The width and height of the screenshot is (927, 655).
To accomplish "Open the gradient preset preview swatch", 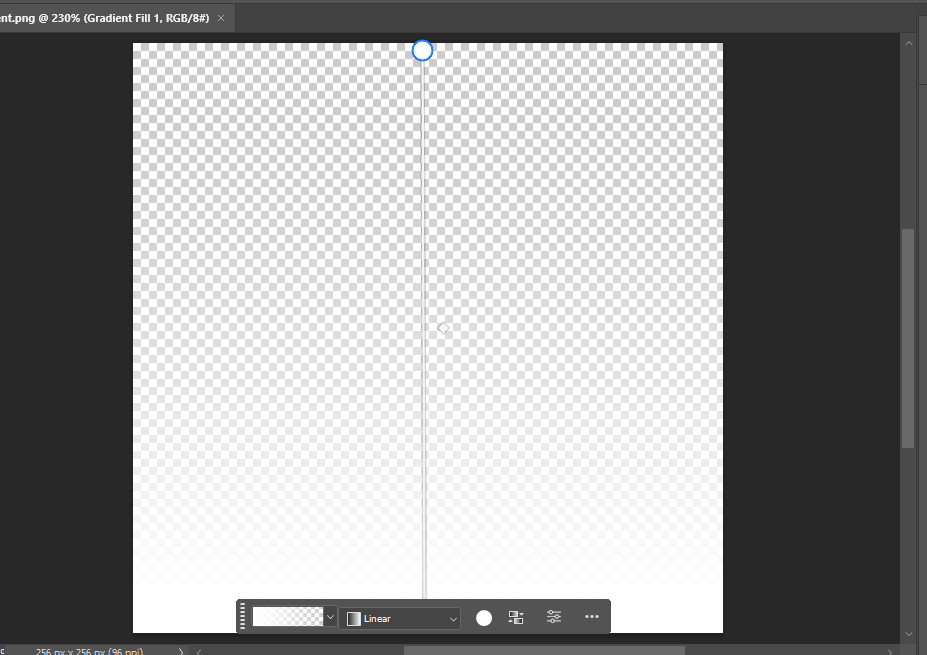I will (x=288, y=617).
